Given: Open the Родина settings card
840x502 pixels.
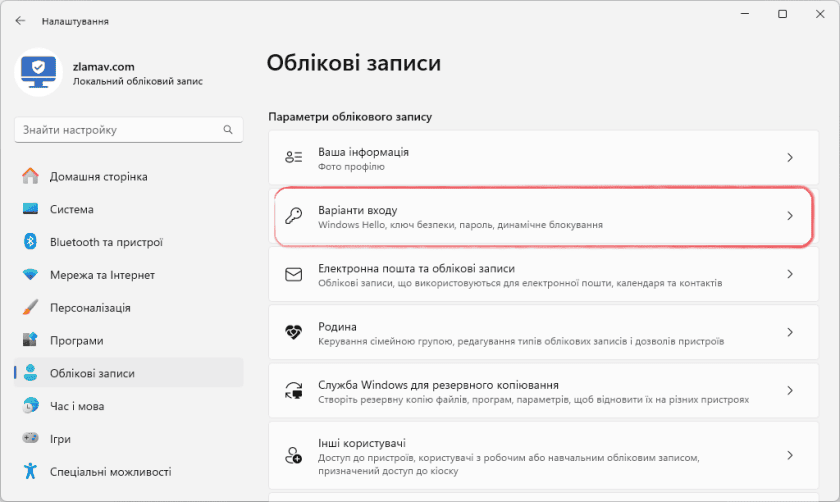Looking at the screenshot, I should pos(544,332).
